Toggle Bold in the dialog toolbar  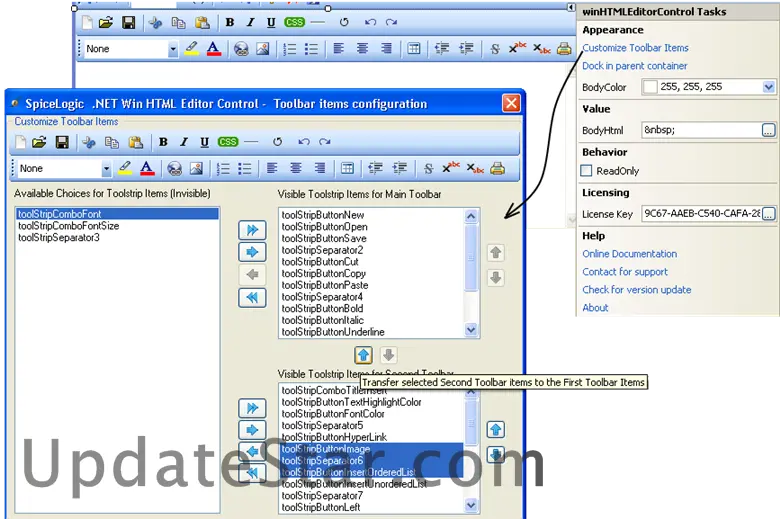[163, 142]
